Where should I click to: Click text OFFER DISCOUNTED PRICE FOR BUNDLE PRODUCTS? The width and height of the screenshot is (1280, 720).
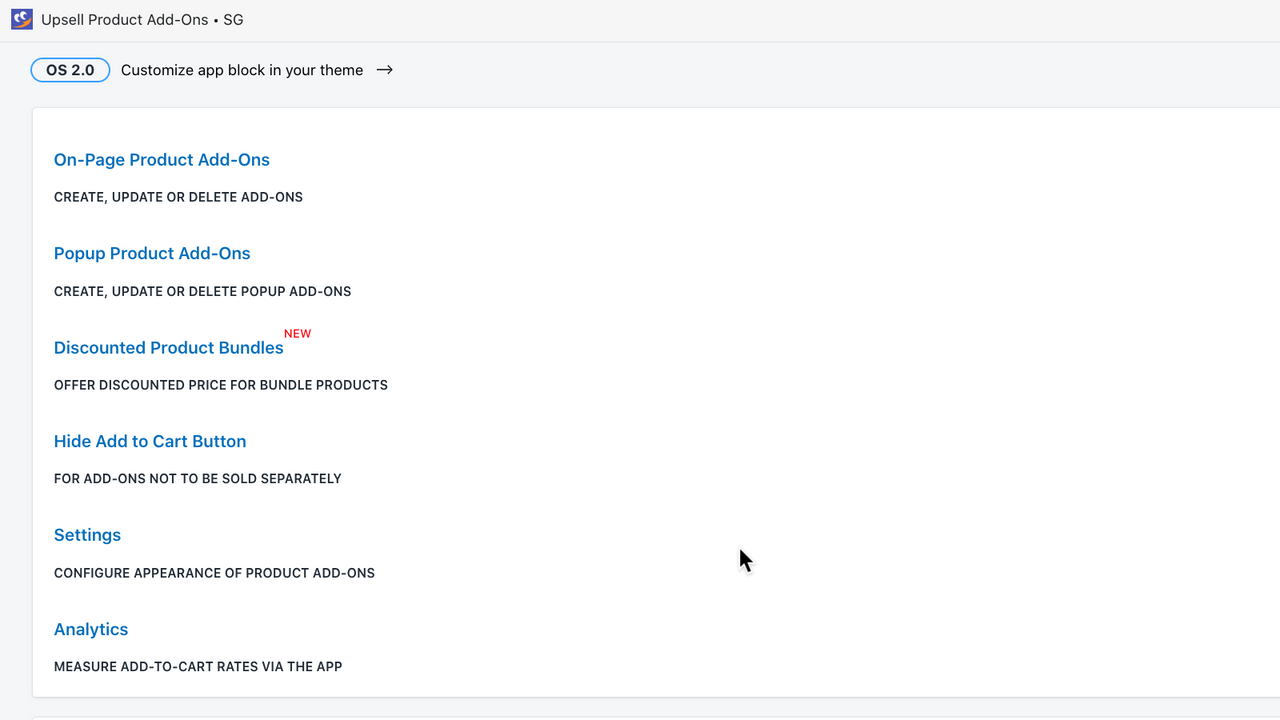point(221,384)
